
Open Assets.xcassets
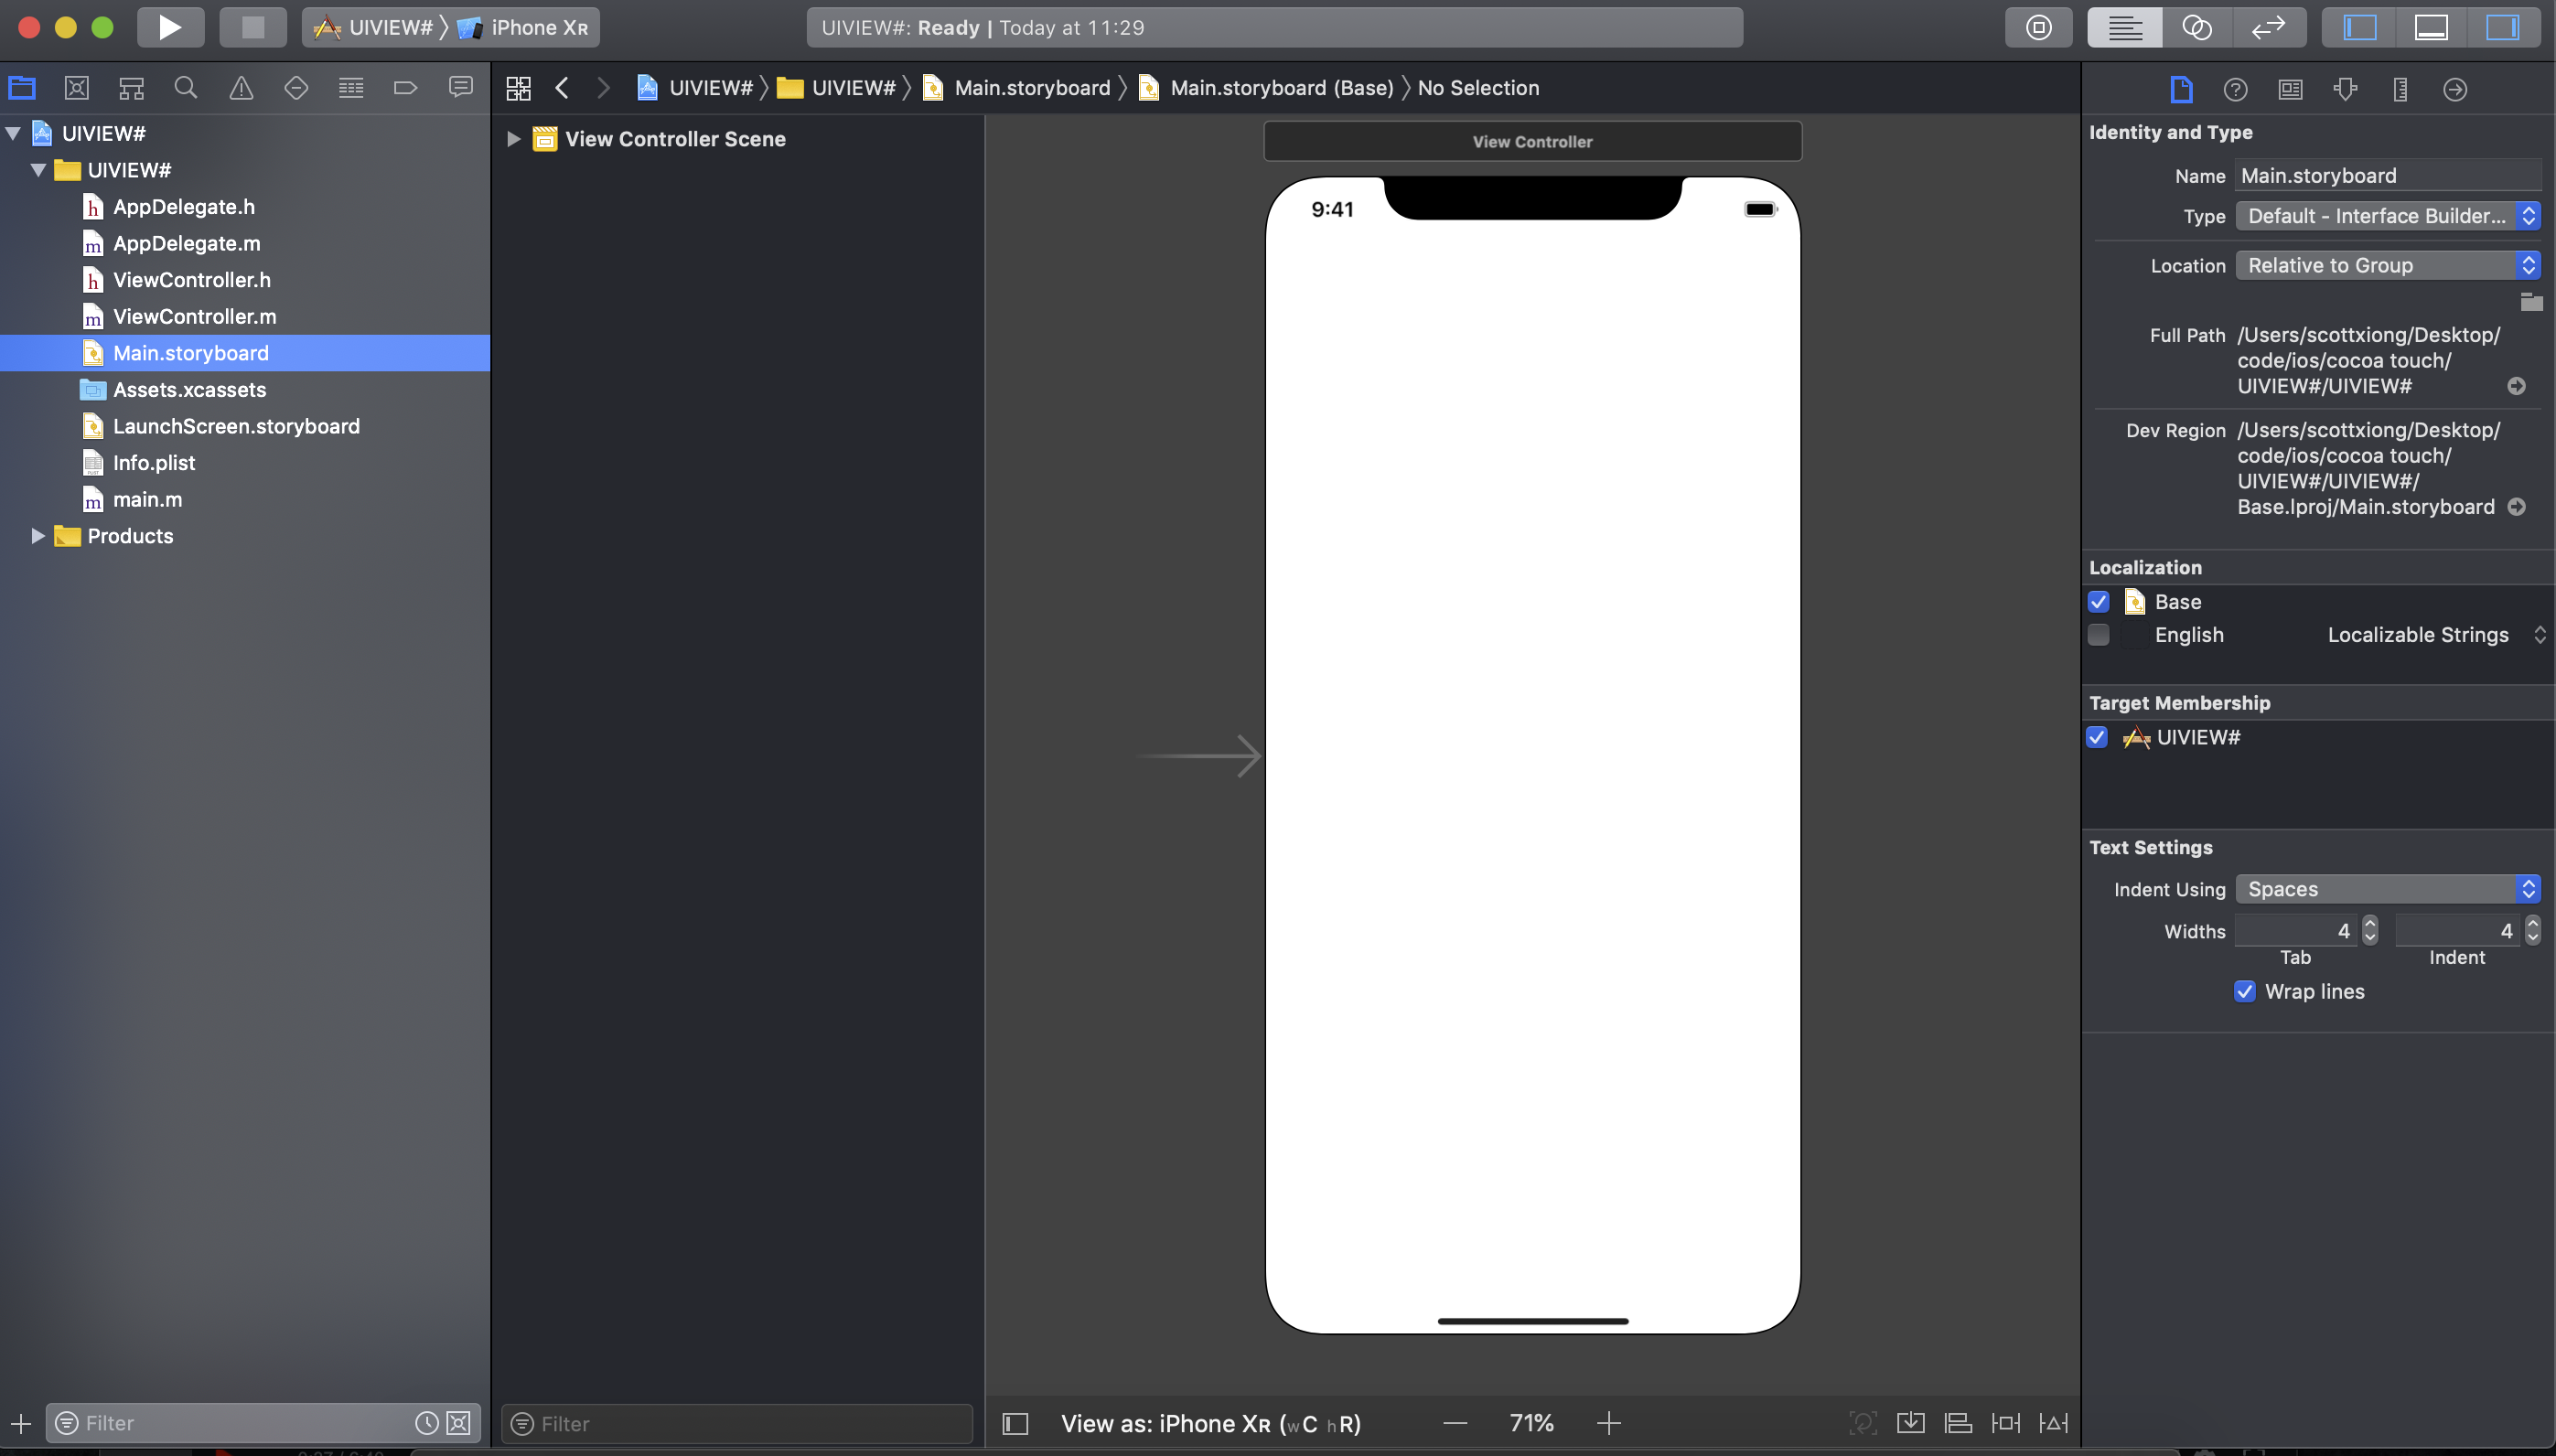[x=190, y=390]
